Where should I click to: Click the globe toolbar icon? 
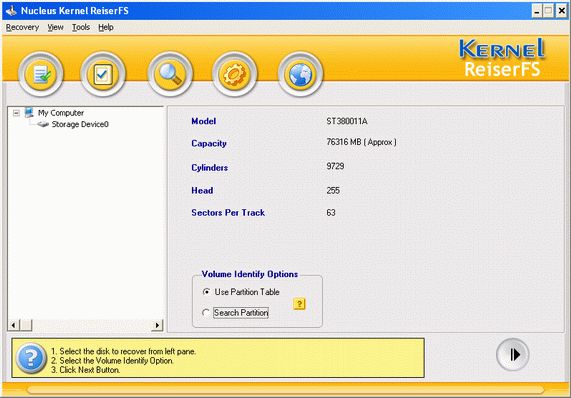[301, 74]
